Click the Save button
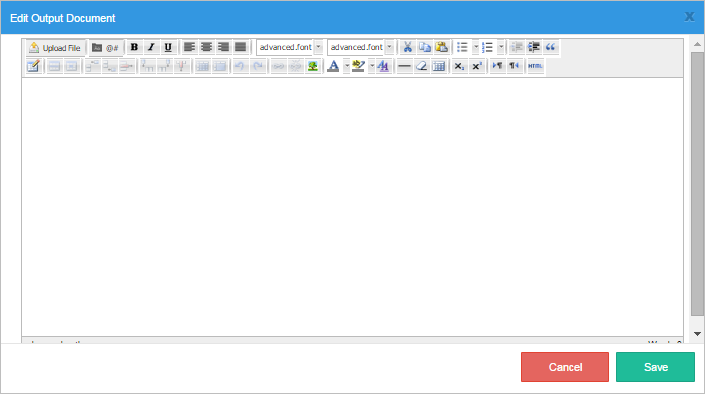Viewport: 705px width, 394px height. tap(655, 367)
